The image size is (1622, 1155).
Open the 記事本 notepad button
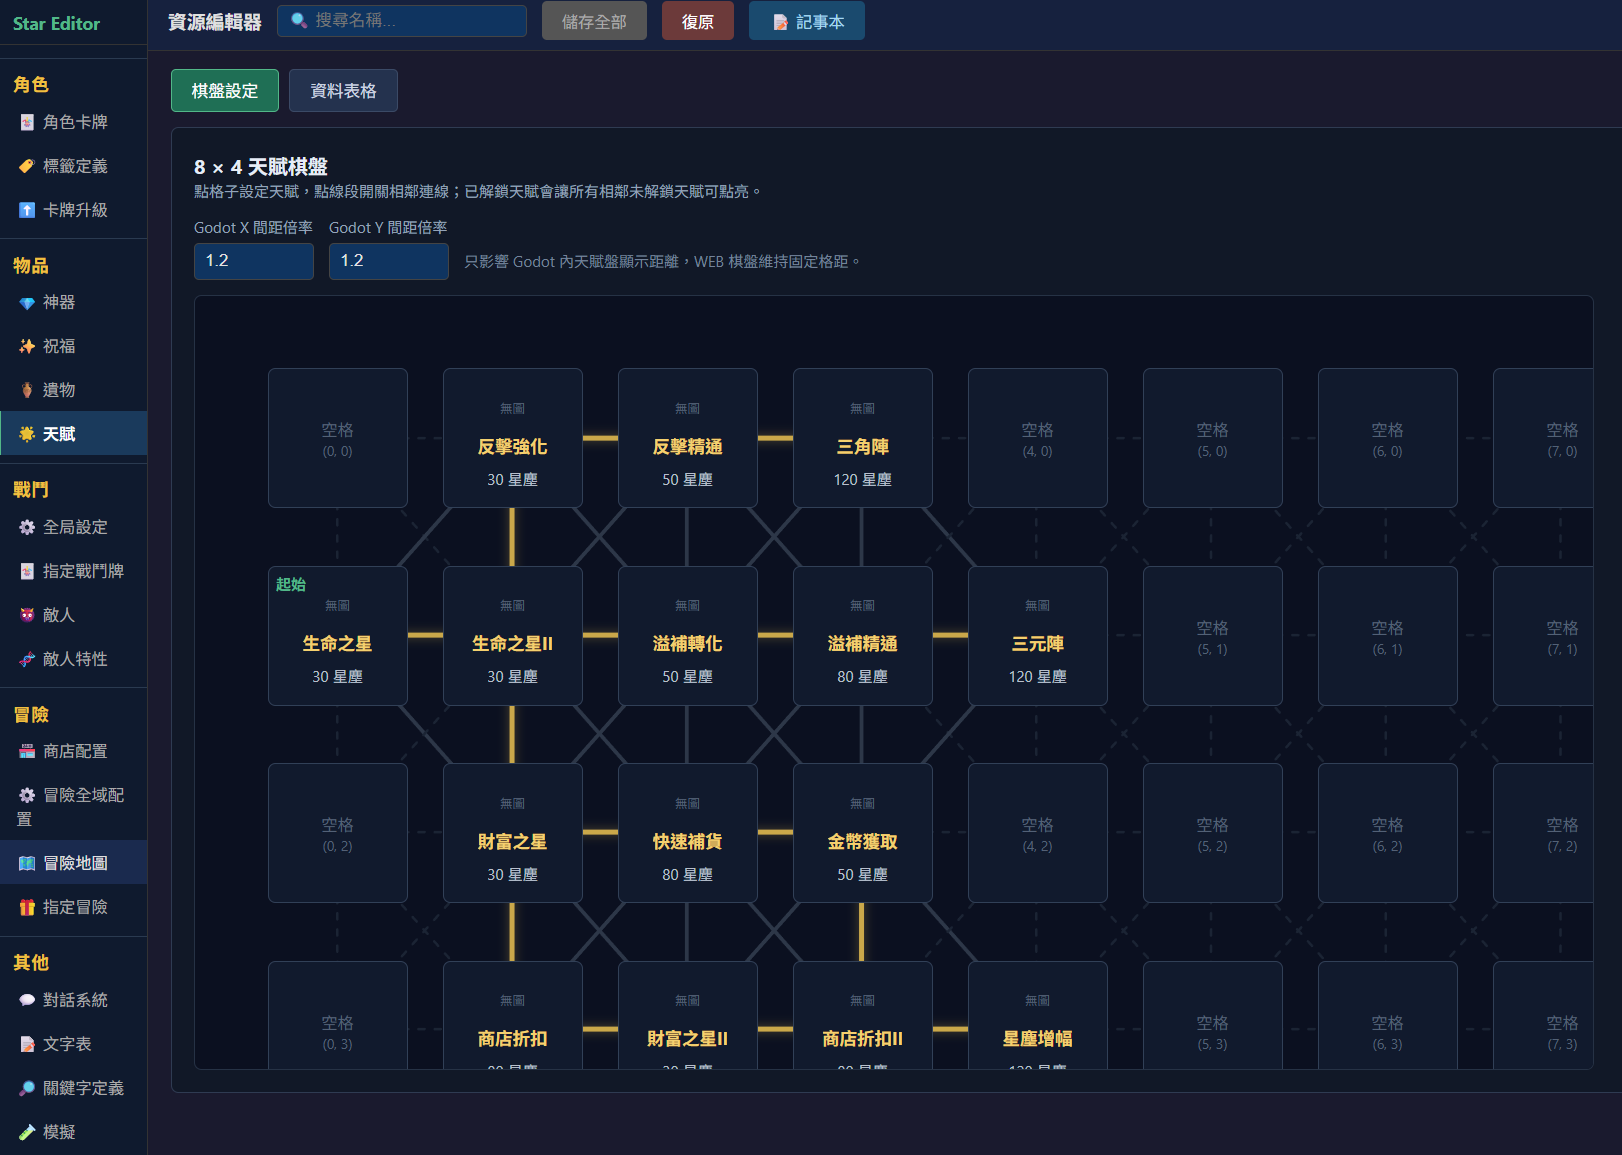807,21
